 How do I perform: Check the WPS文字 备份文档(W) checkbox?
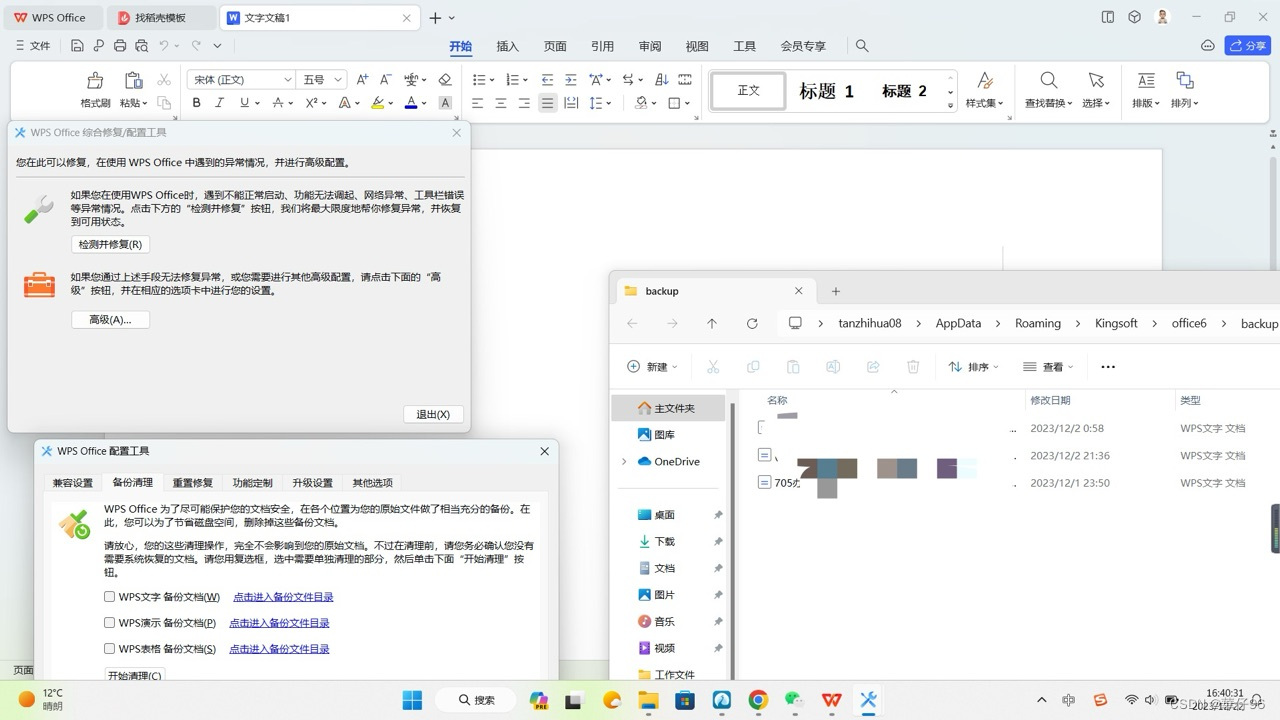click(110, 597)
